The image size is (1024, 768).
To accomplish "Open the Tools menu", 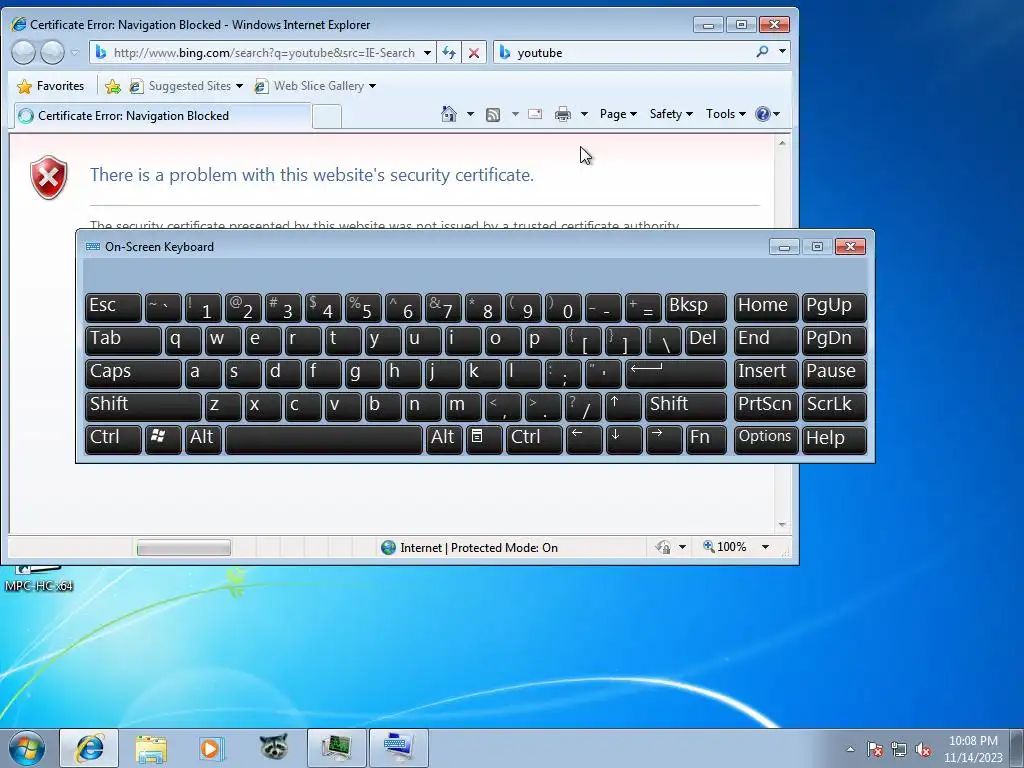I will [726, 114].
